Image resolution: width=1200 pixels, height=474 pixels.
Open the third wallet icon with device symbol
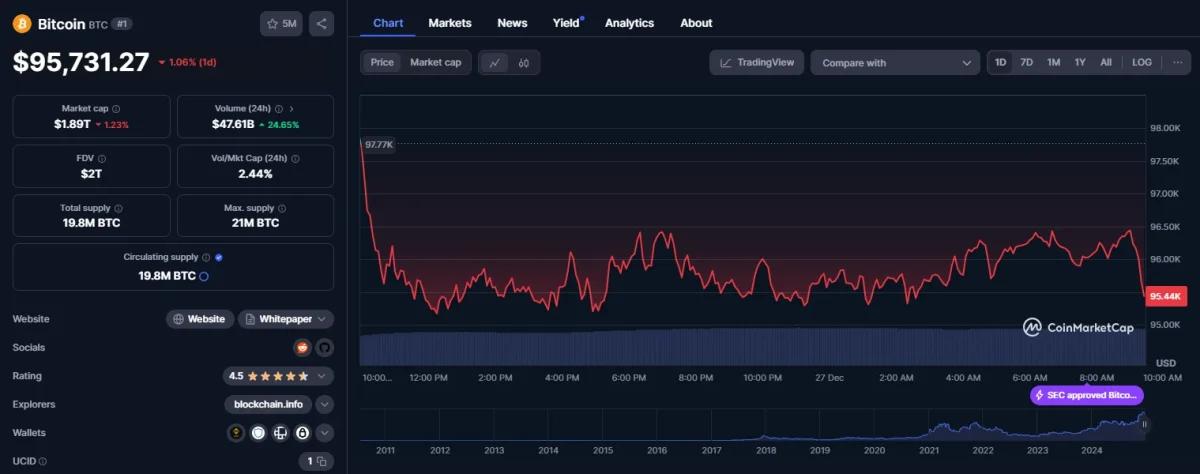click(280, 433)
